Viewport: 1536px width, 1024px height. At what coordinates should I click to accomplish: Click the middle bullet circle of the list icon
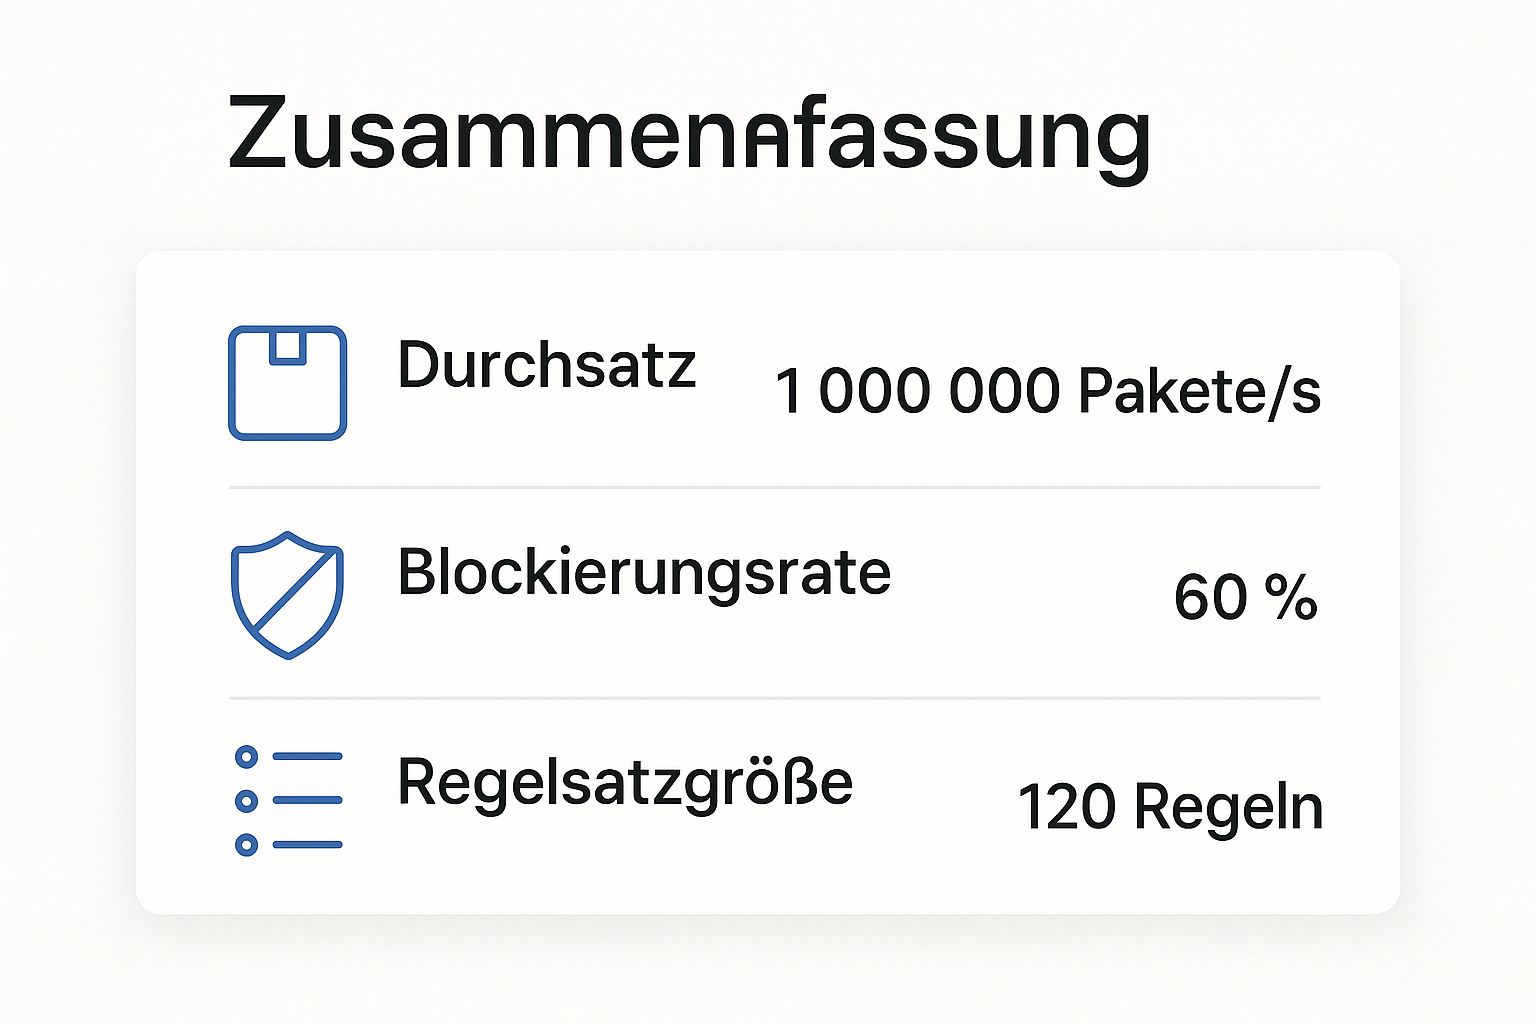247,801
